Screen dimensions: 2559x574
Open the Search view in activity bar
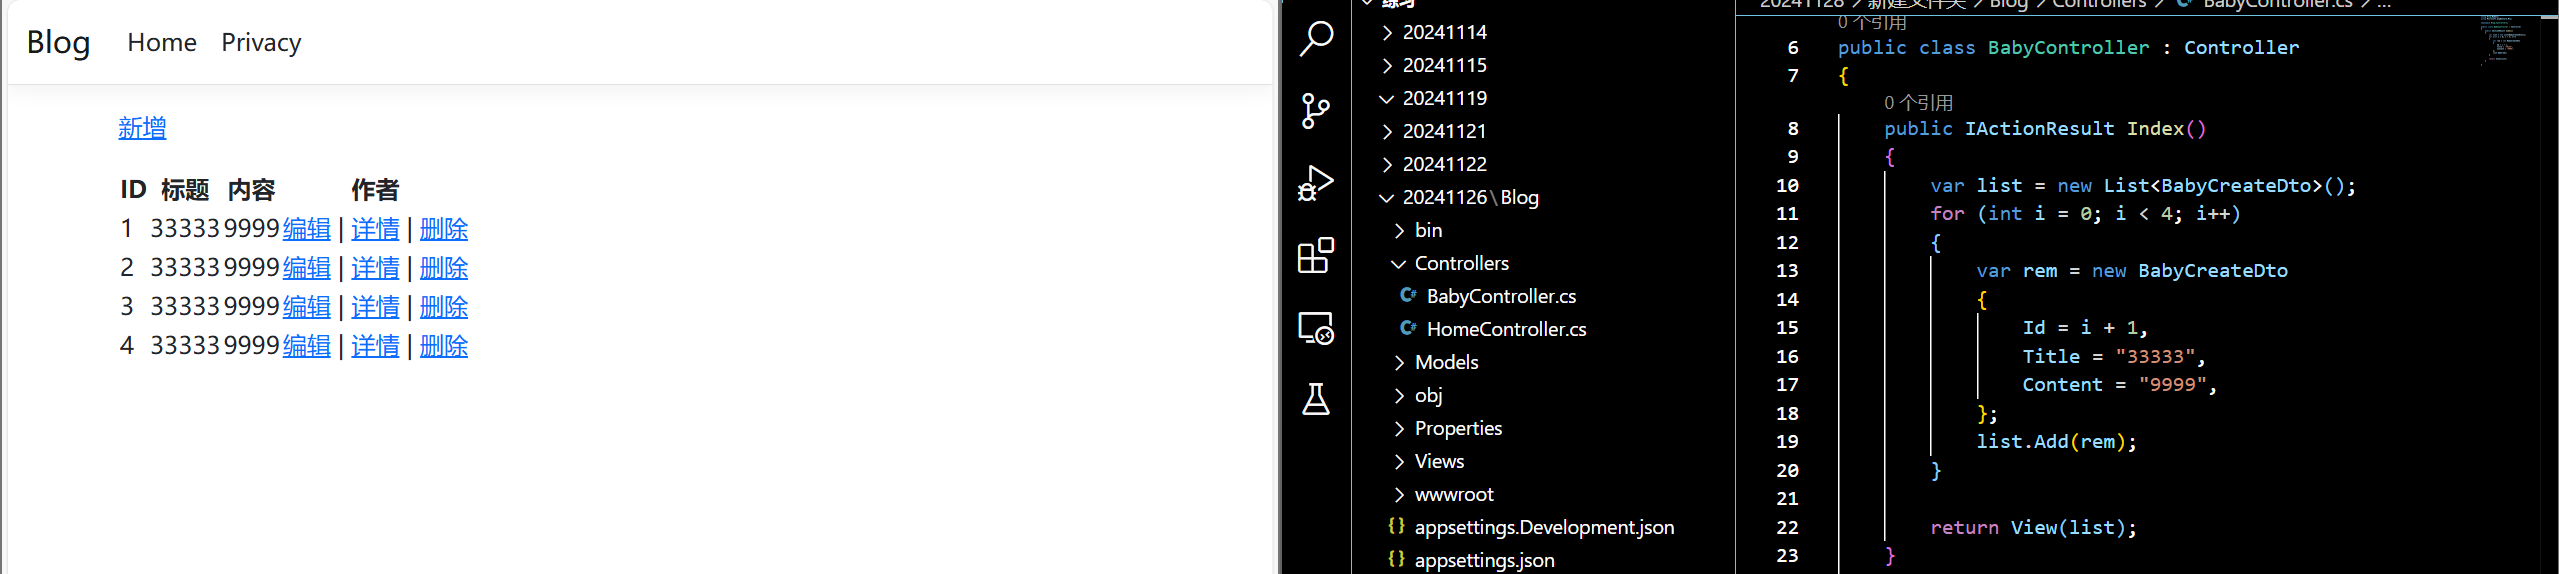1316,40
